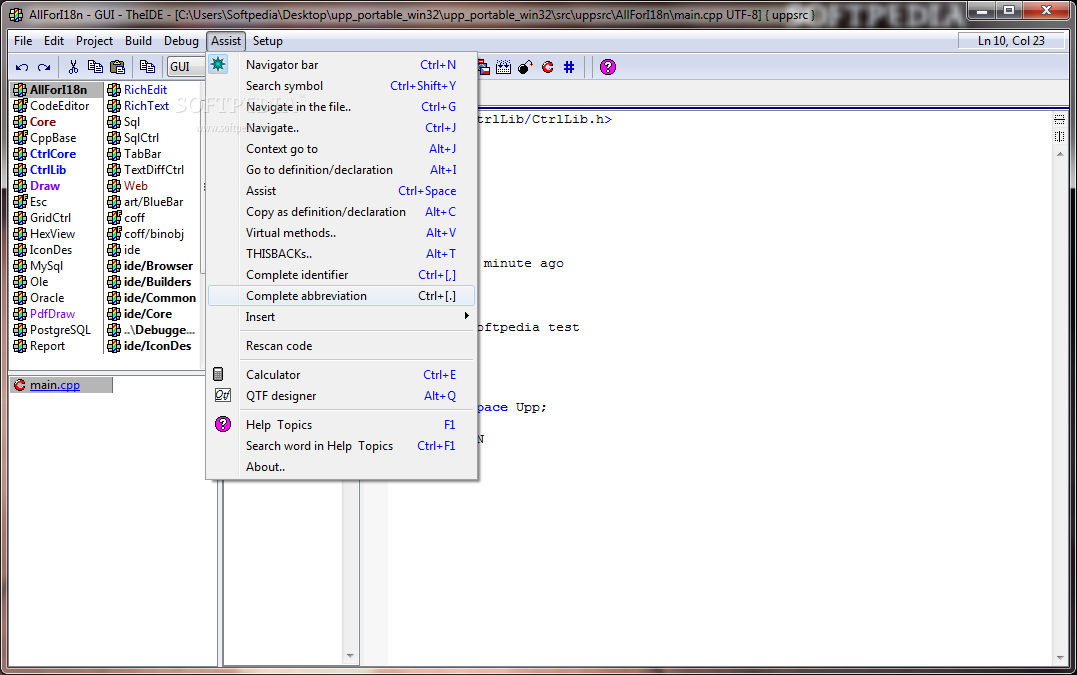Choose Search symbol from Assist menu

pos(341,86)
